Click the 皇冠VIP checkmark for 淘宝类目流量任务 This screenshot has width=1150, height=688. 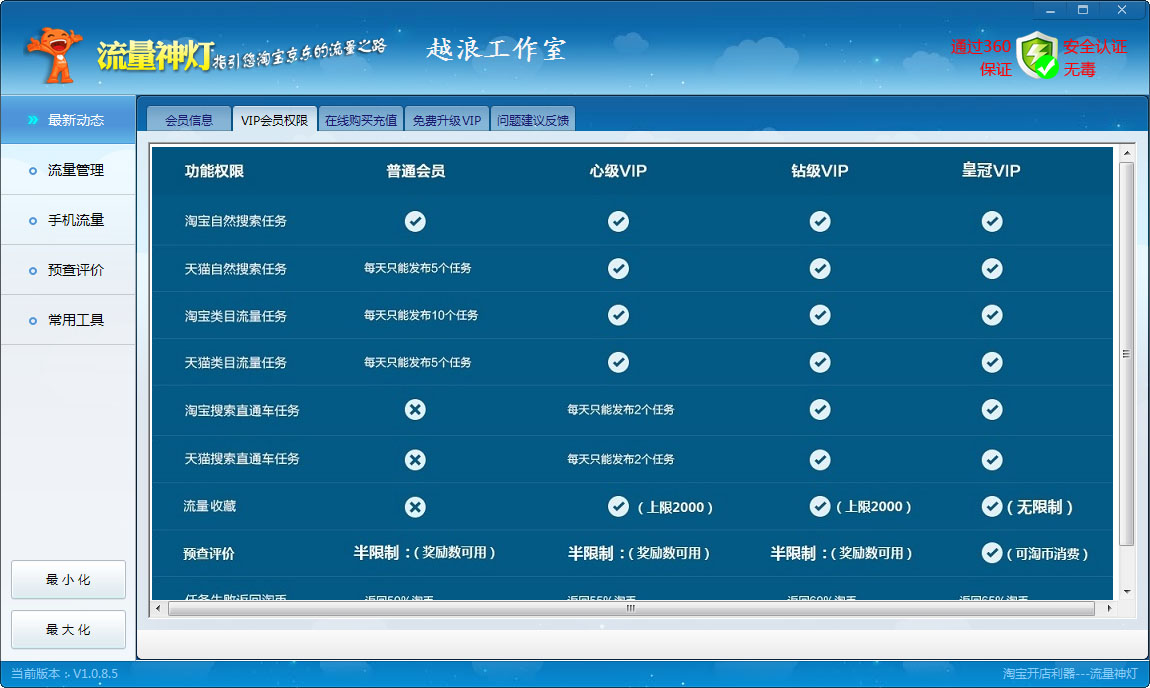(992, 315)
